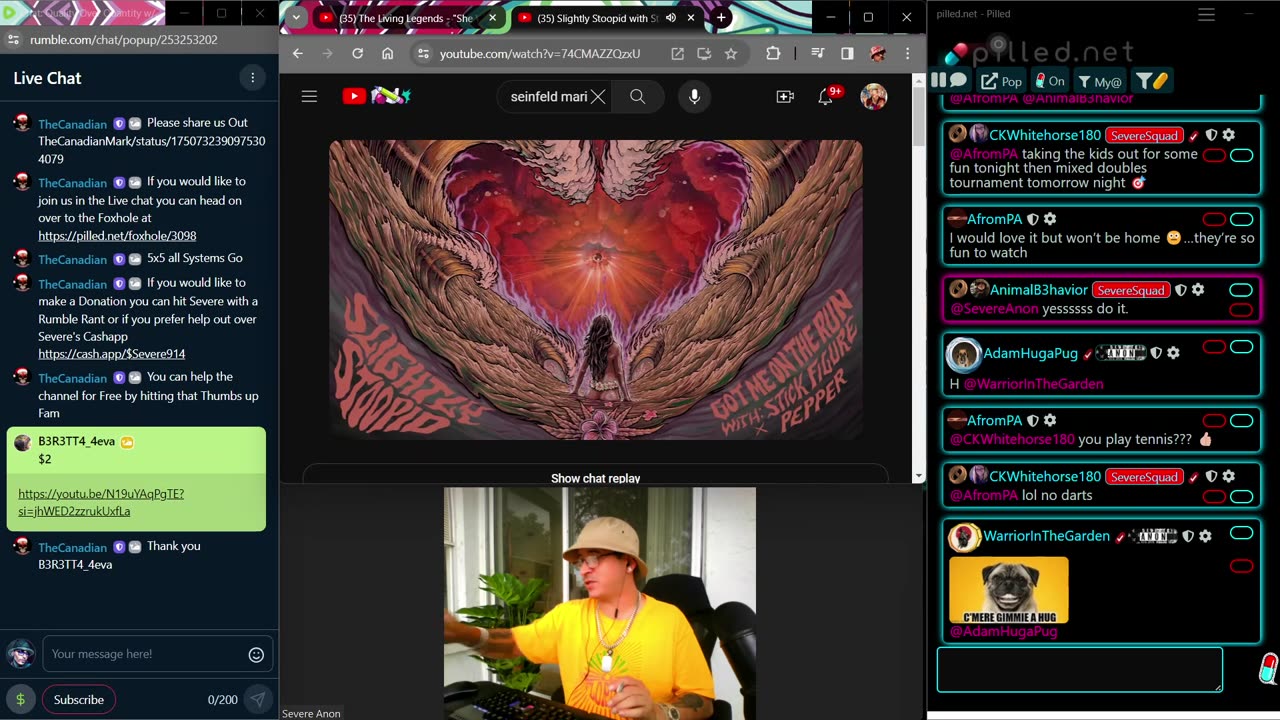Open Chrome profile avatar
The width and height of the screenshot is (1280, 720).
click(x=878, y=53)
